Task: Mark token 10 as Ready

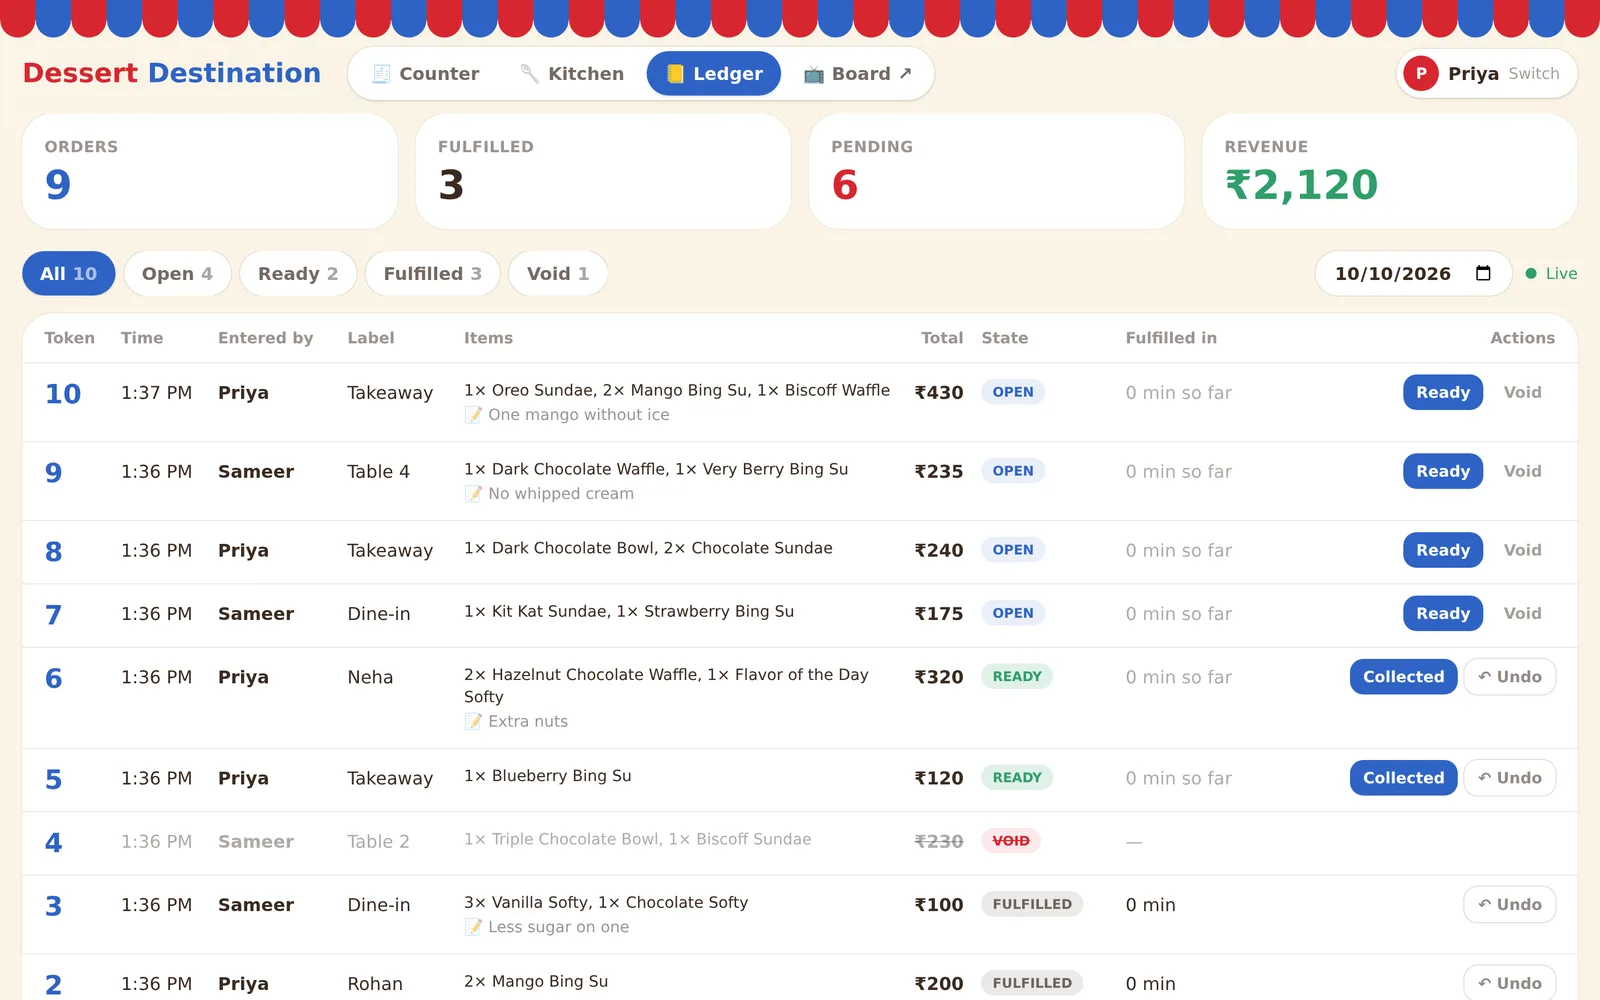Action: click(x=1443, y=392)
